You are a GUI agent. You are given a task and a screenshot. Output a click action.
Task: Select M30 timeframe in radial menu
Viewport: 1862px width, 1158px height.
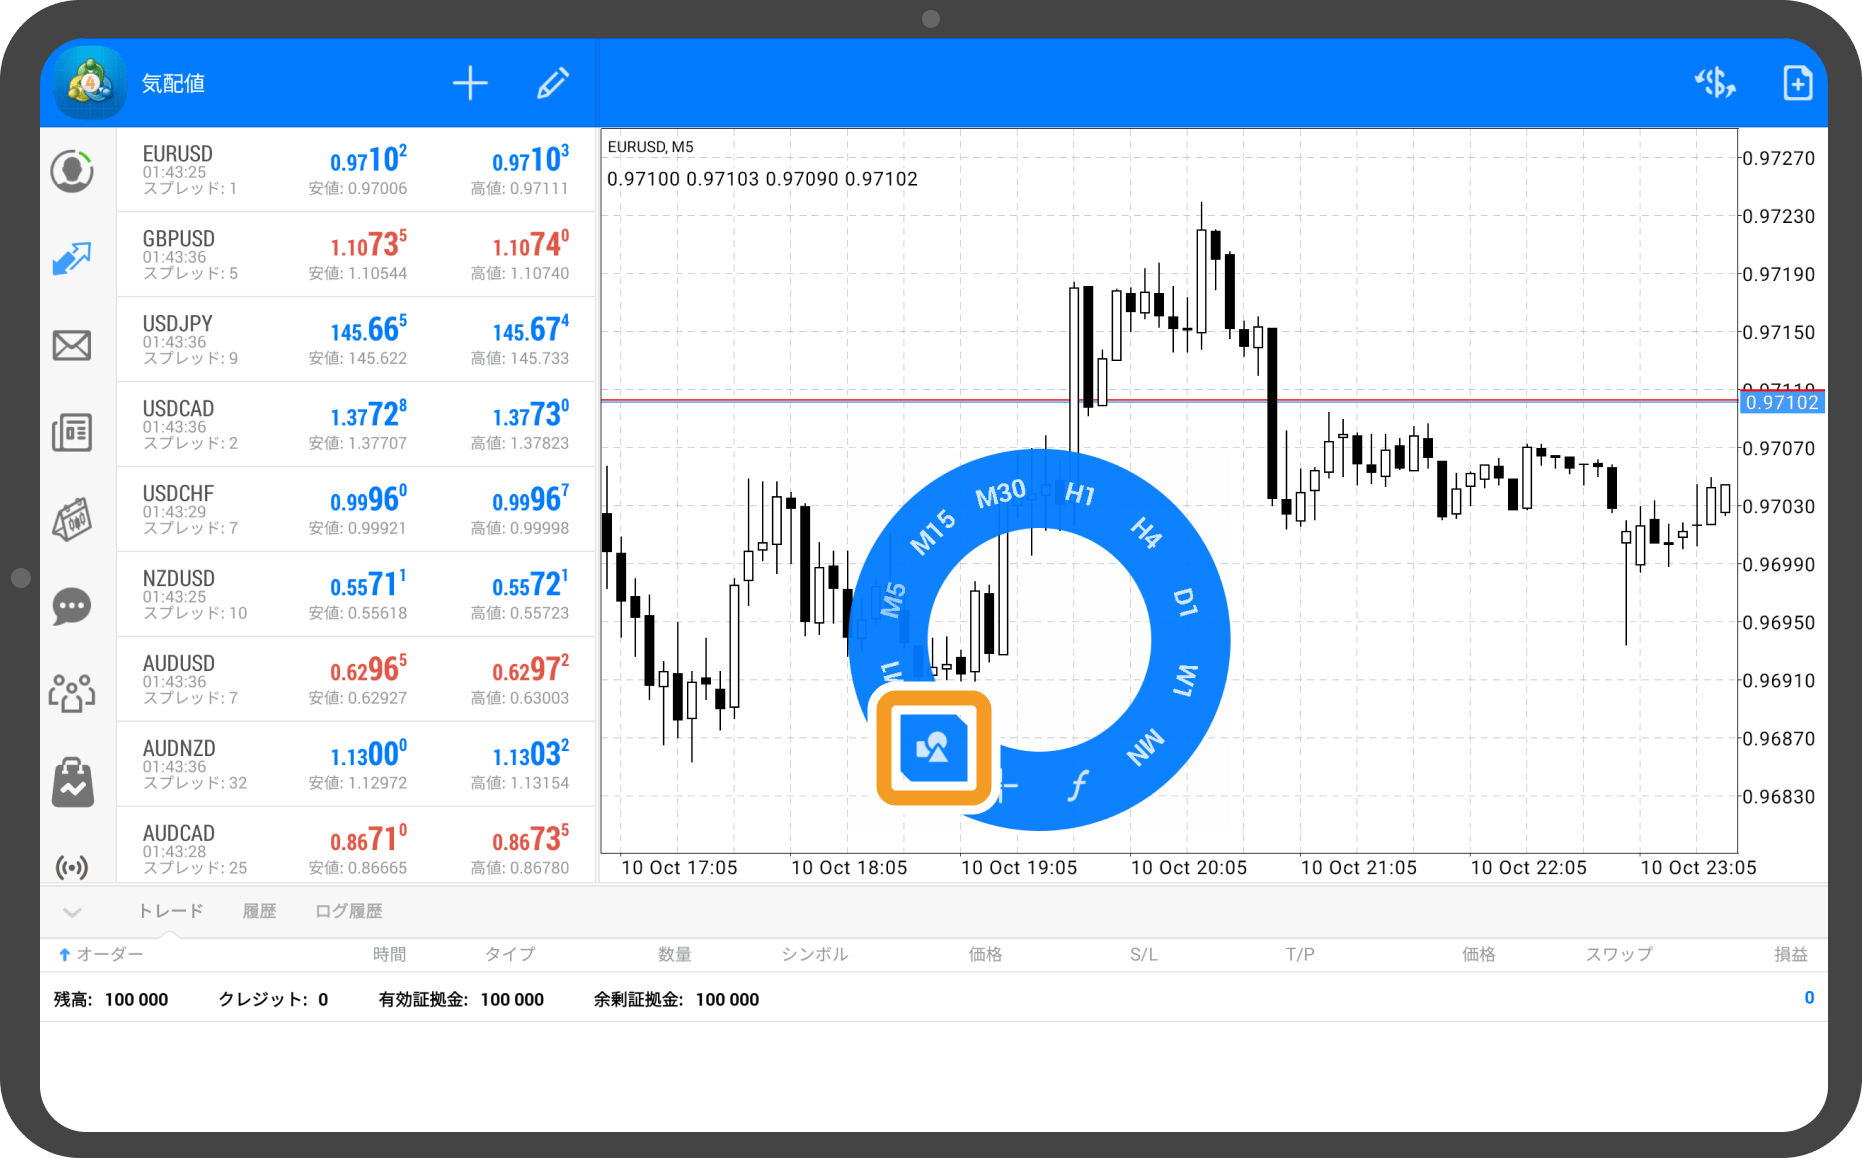pos(1000,494)
